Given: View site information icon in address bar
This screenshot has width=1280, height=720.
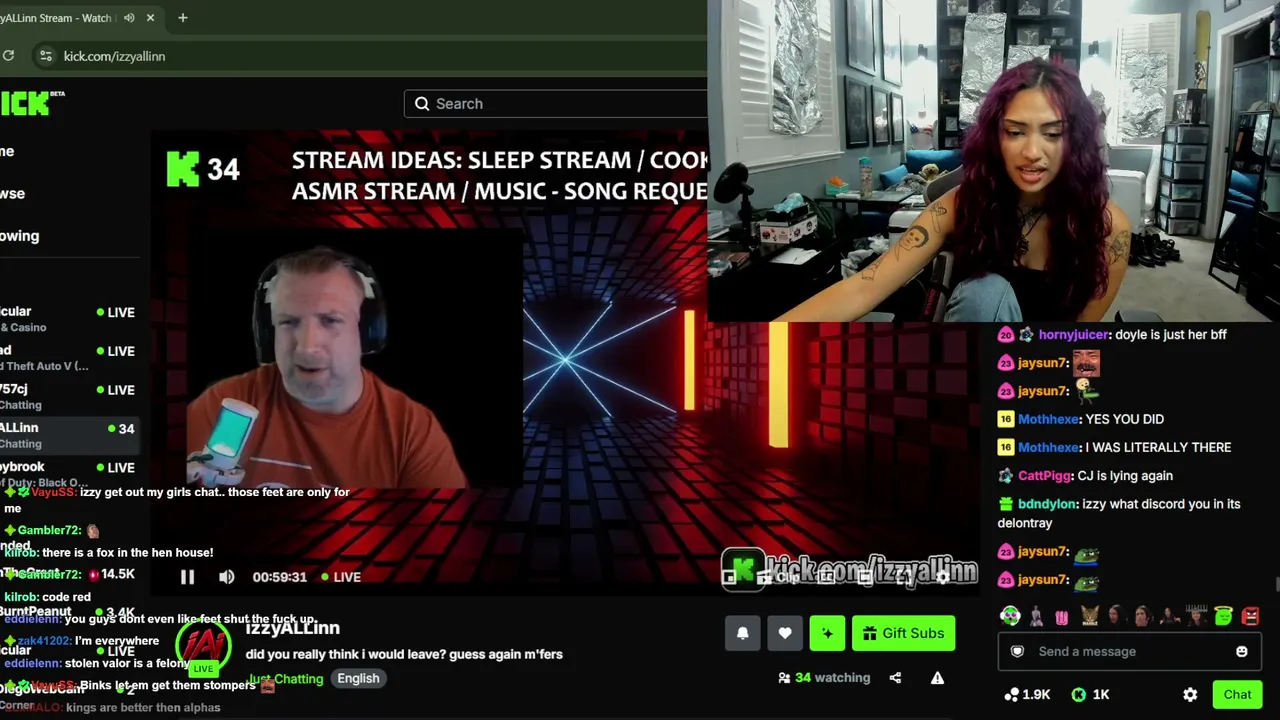Looking at the screenshot, I should pos(45,56).
